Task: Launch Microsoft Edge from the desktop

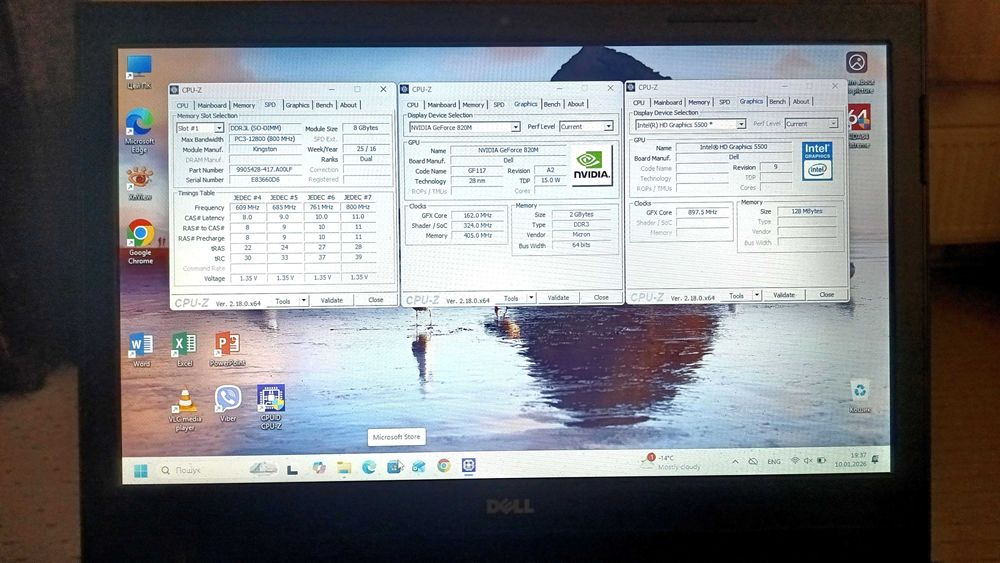Action: click(139, 131)
